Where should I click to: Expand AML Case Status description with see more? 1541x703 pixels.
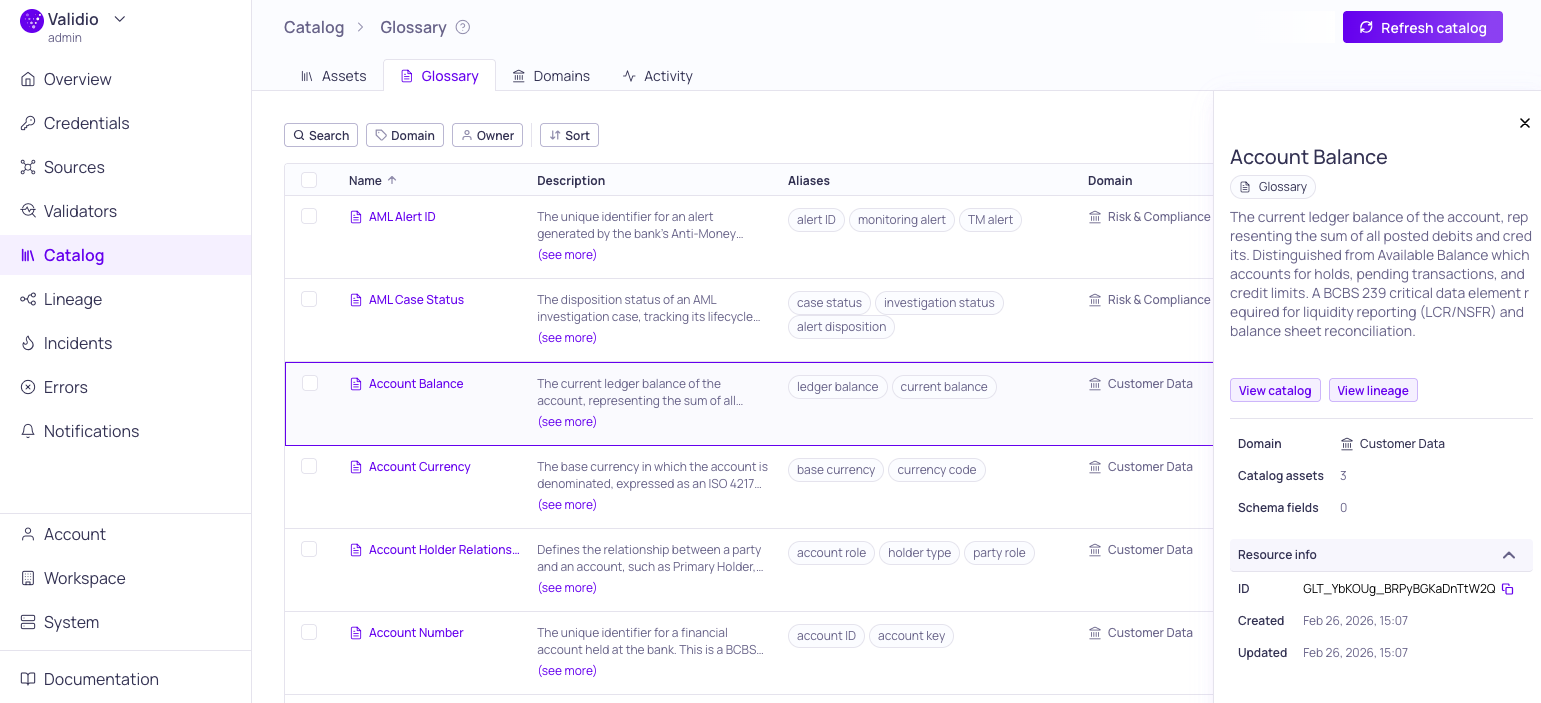click(x=567, y=338)
